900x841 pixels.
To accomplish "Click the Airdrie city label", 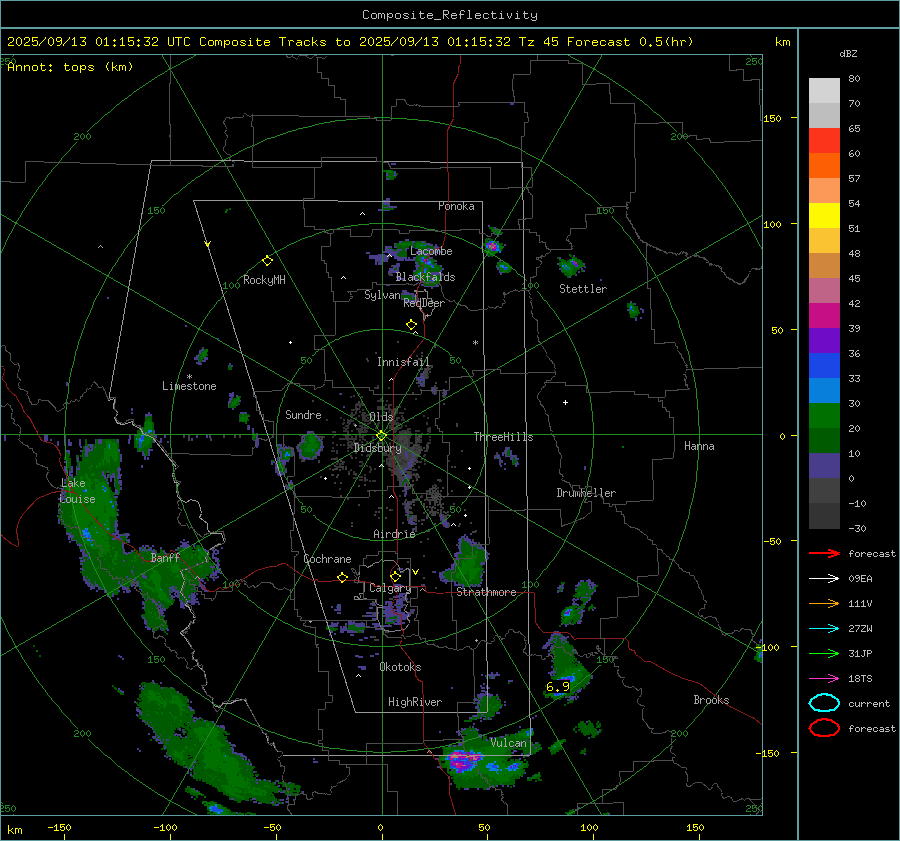I will coord(394,534).
